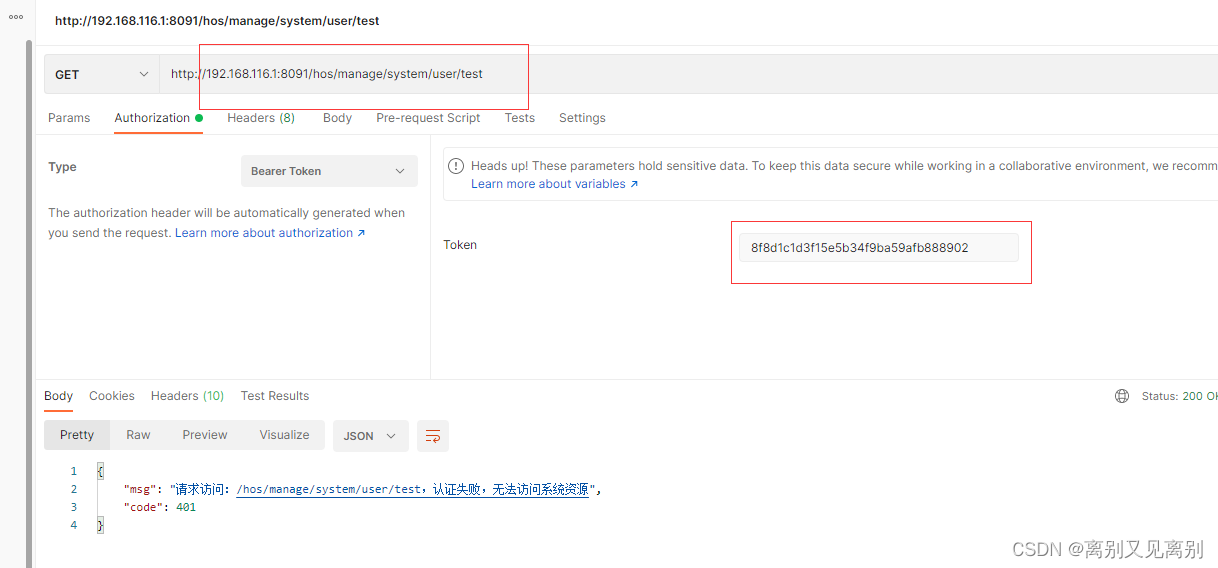Click the three-dots sidebar options icon
Viewport: 1218px width, 568px height.
click(x=15, y=17)
